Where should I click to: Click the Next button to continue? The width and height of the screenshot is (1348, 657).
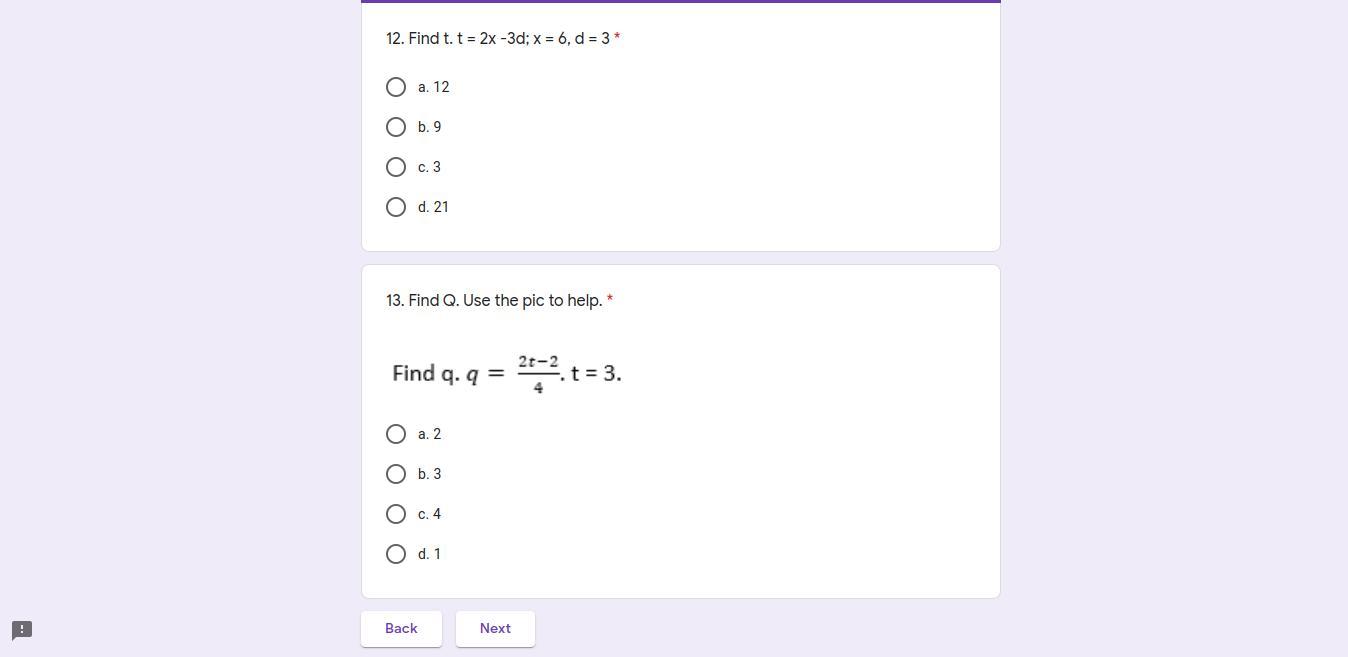click(x=495, y=629)
